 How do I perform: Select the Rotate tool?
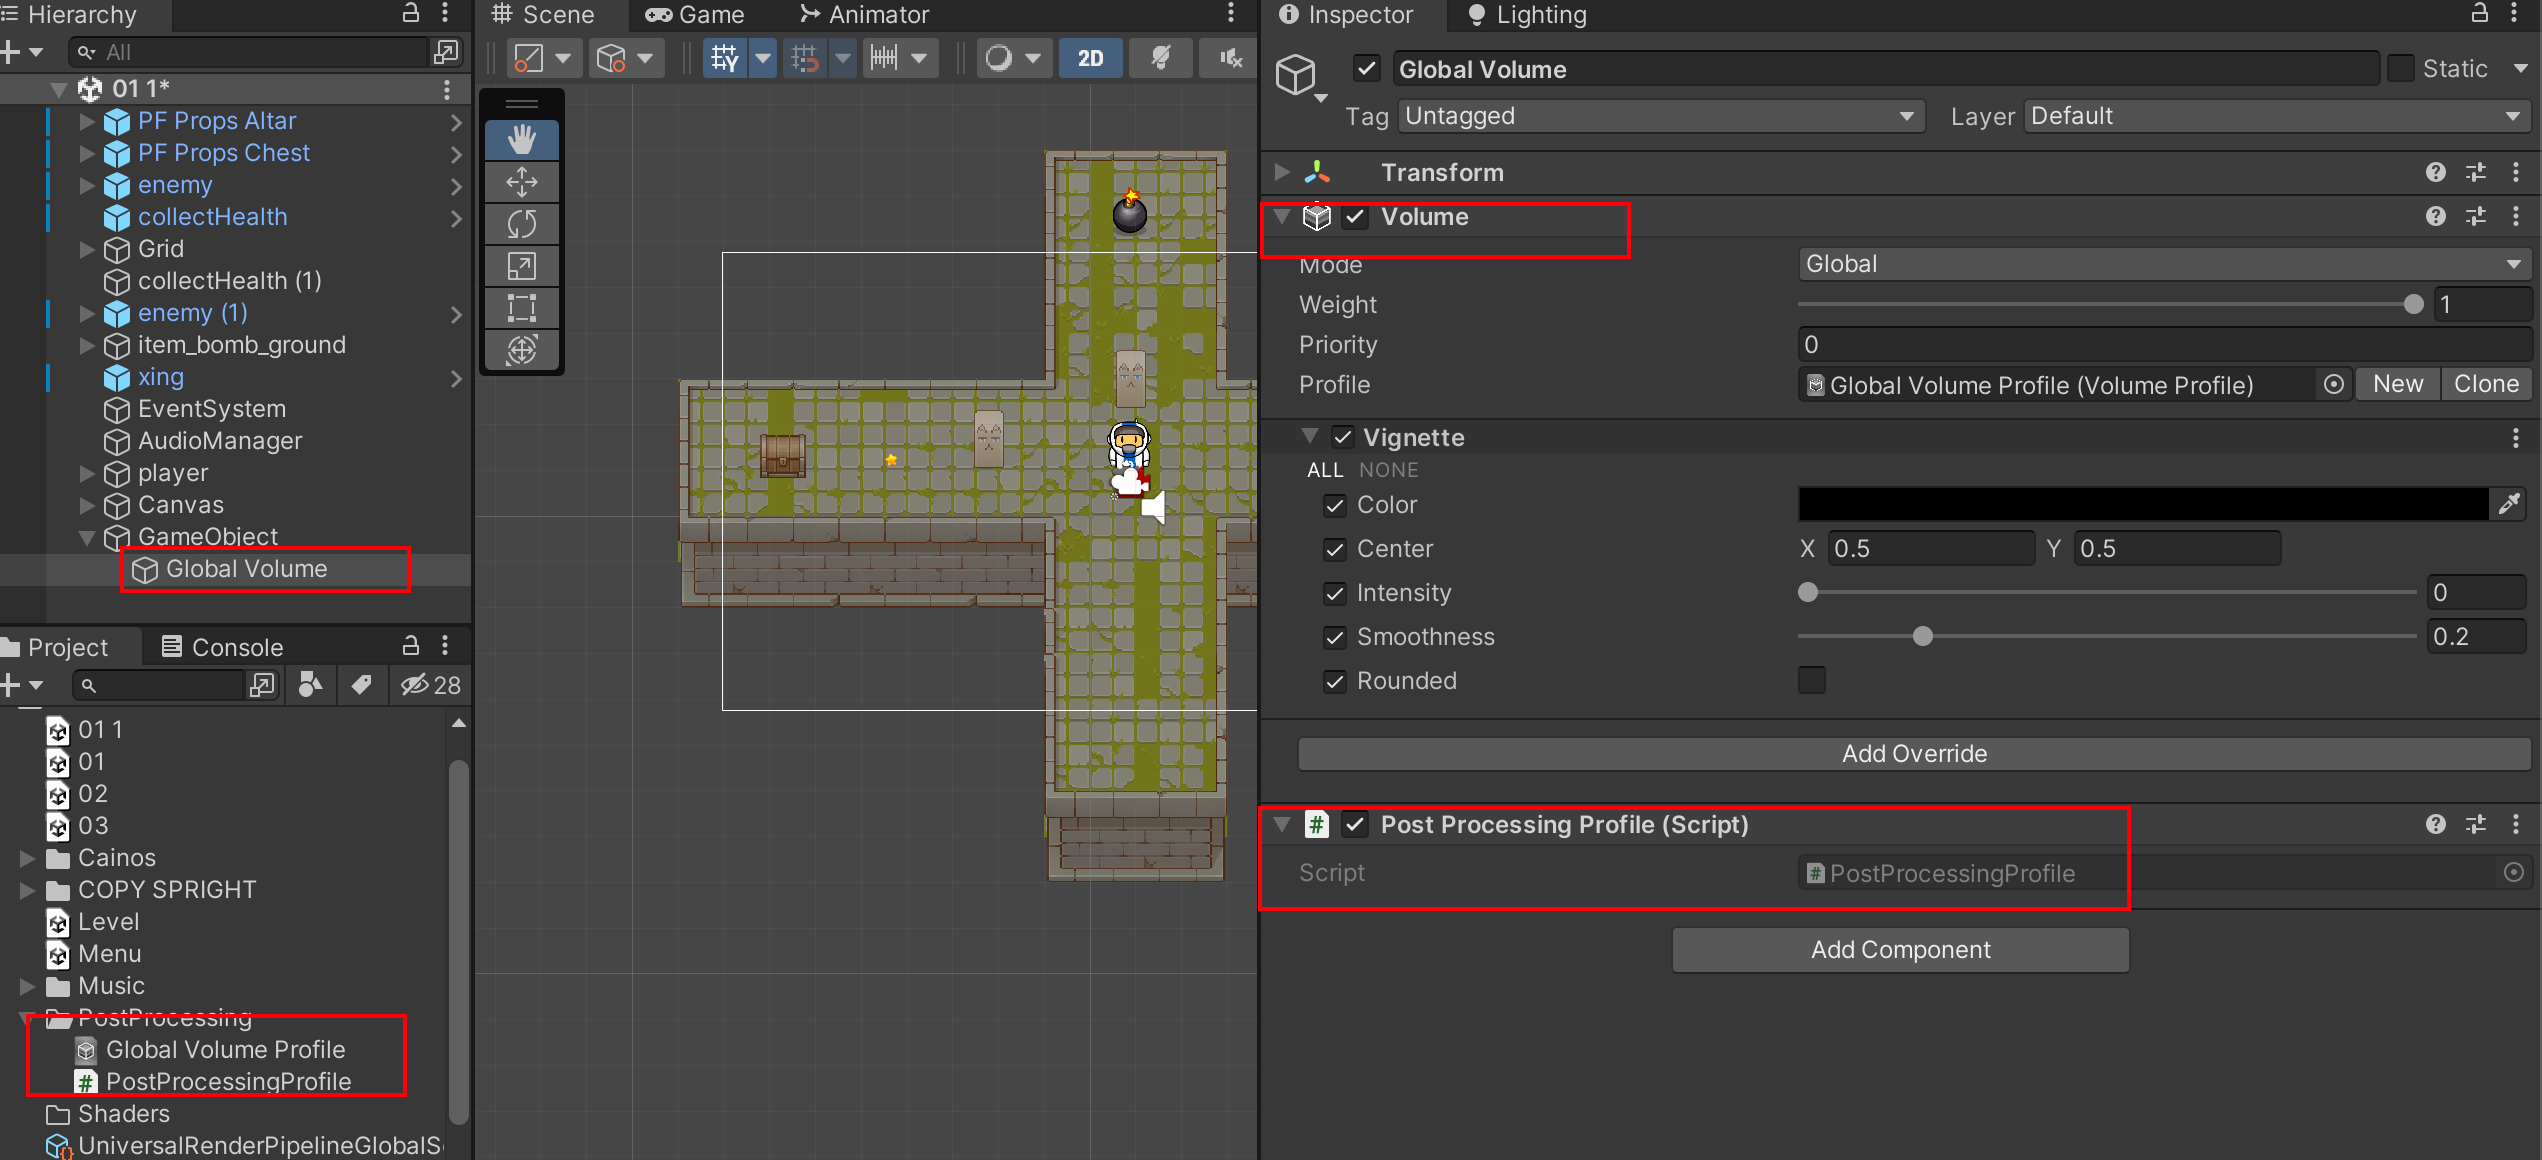coord(521,223)
